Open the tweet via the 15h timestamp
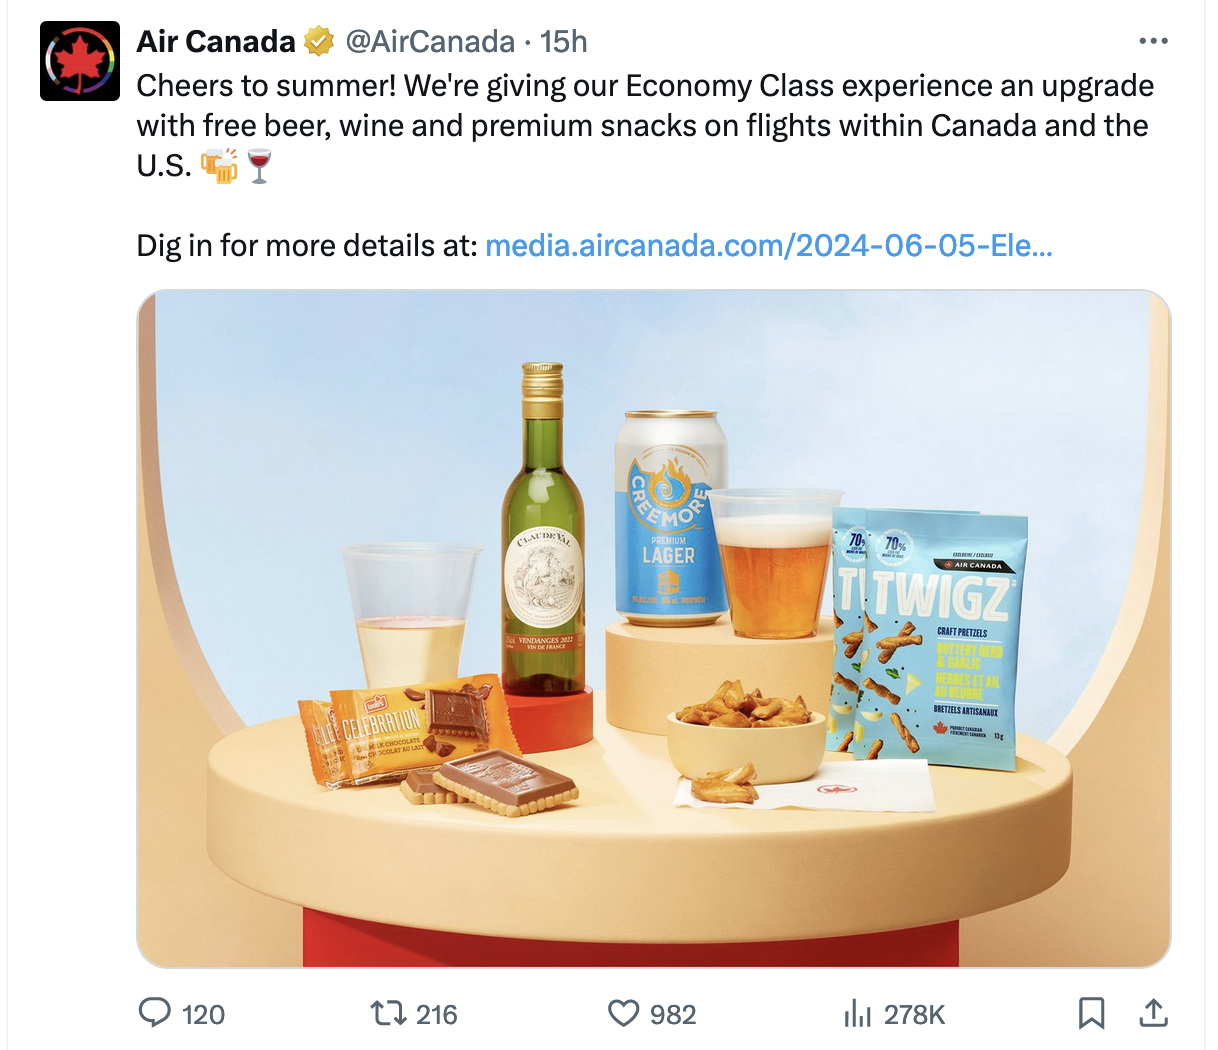 [x=564, y=42]
